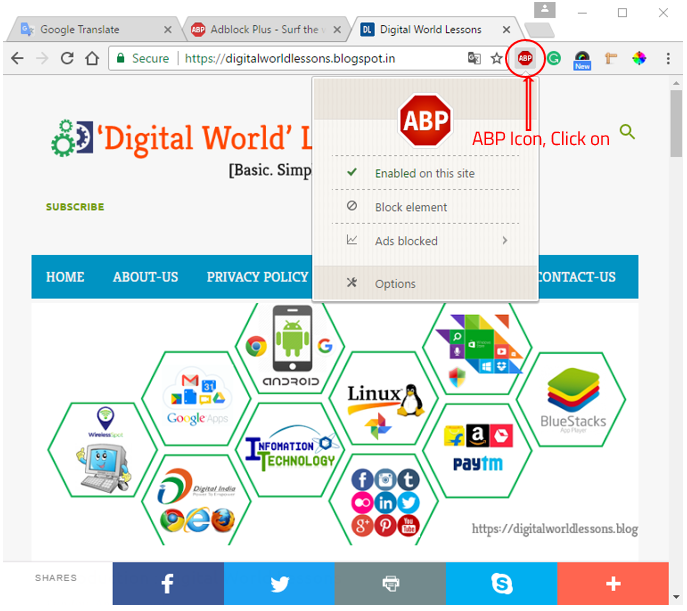Click the BlueStacks hexagon thumbnail
Viewport: 687px width, 611px height.
571,399
